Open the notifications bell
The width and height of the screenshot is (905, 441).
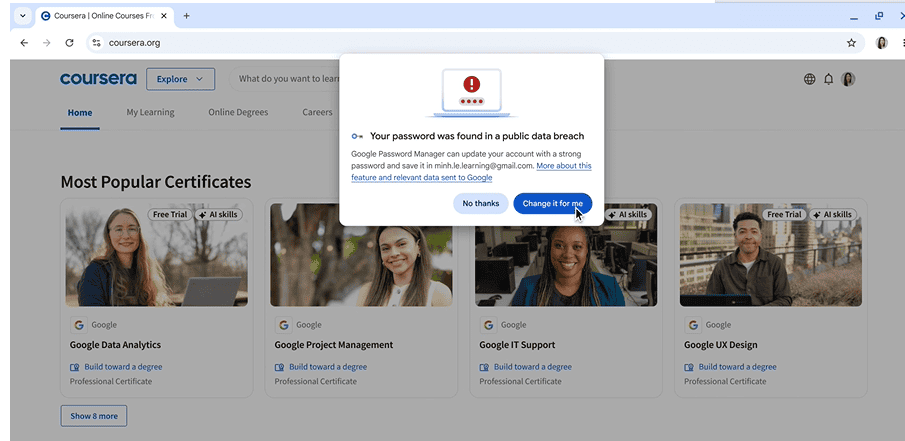tap(828, 79)
